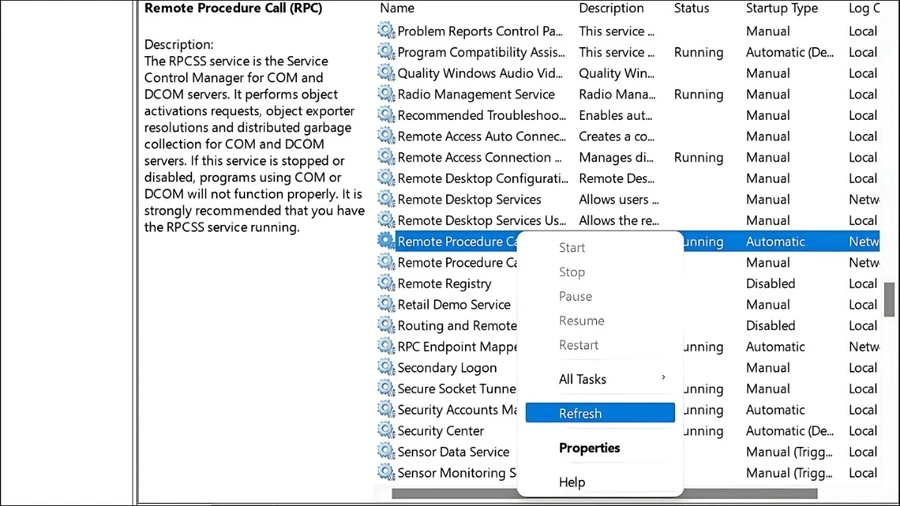The width and height of the screenshot is (900, 506).
Task: Click gear icon of Secondary Logon service
Action: 386,367
